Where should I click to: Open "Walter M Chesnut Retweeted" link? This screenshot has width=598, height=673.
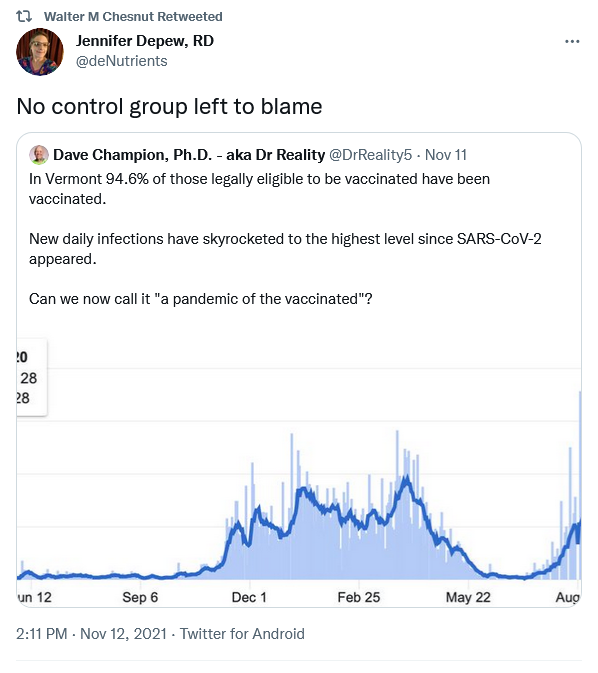[133, 17]
